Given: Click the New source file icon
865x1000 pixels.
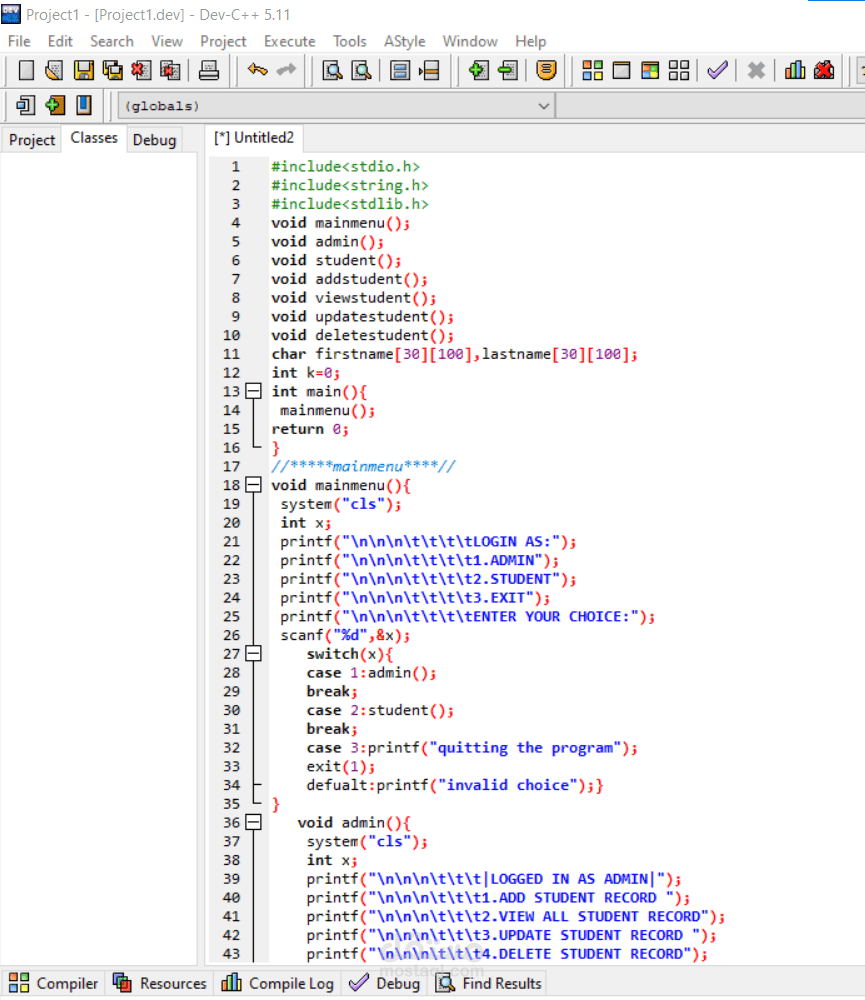Looking at the screenshot, I should (x=26, y=70).
